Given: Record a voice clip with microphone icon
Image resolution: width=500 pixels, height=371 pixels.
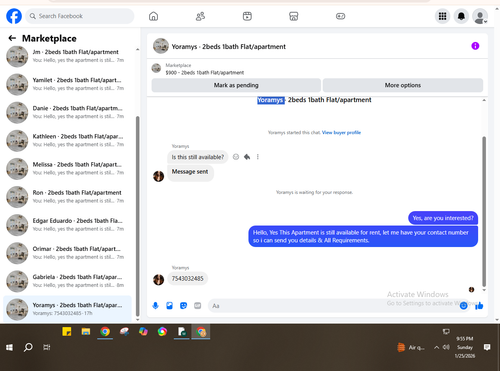Looking at the screenshot, I should click(x=155, y=306).
